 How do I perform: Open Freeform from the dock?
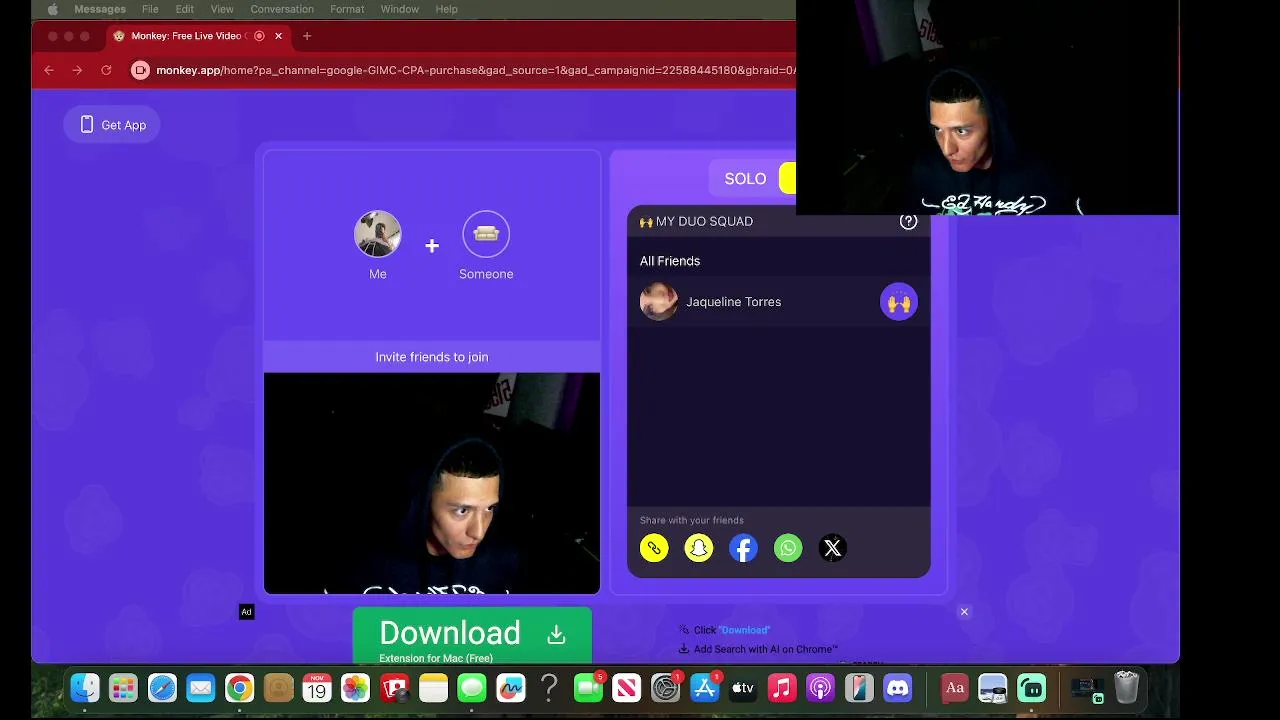(x=511, y=688)
